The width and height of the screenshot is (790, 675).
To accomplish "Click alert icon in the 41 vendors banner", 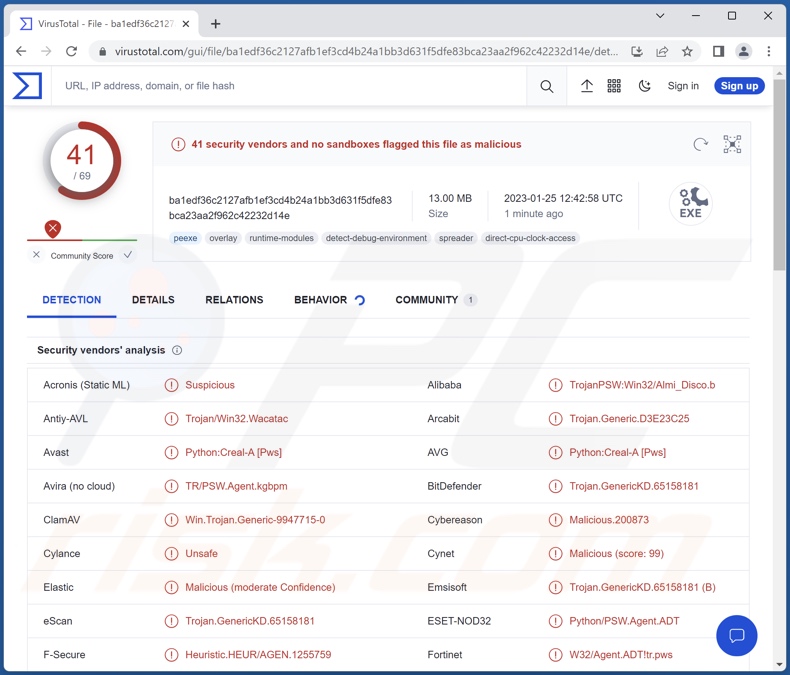I will click(178, 145).
